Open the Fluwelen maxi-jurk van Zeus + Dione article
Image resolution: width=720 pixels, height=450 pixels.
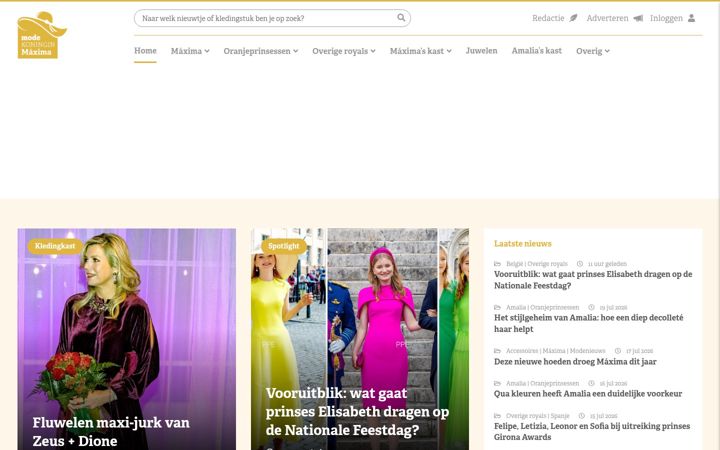(x=111, y=432)
